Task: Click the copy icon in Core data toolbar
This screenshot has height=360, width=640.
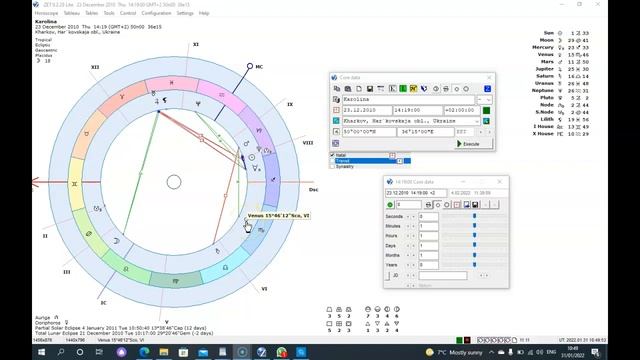Action: pos(337,89)
